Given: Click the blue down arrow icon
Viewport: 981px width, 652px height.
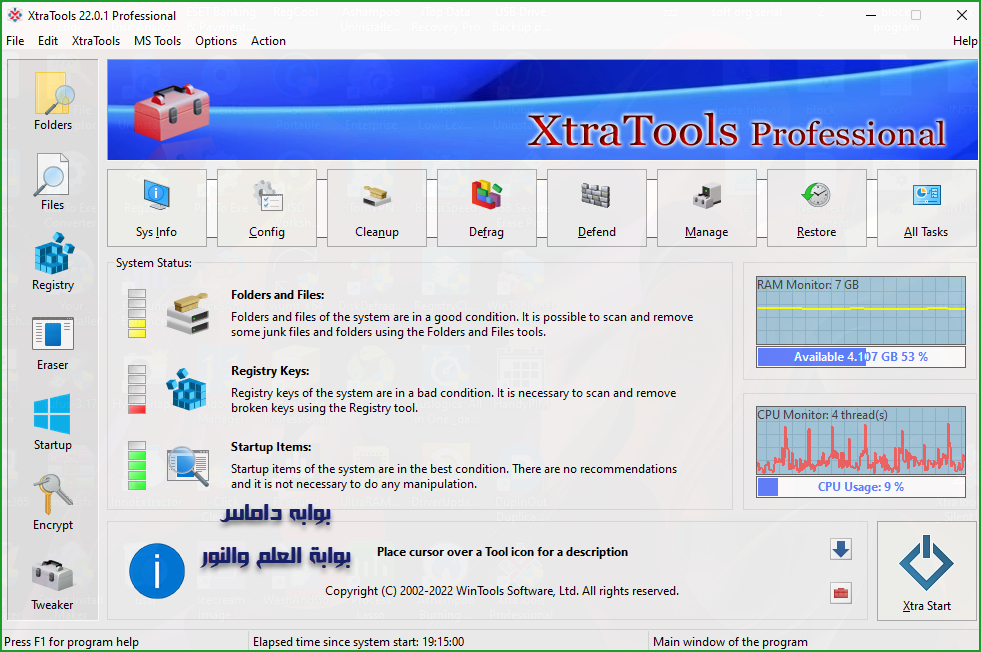Looking at the screenshot, I should pos(841,549).
